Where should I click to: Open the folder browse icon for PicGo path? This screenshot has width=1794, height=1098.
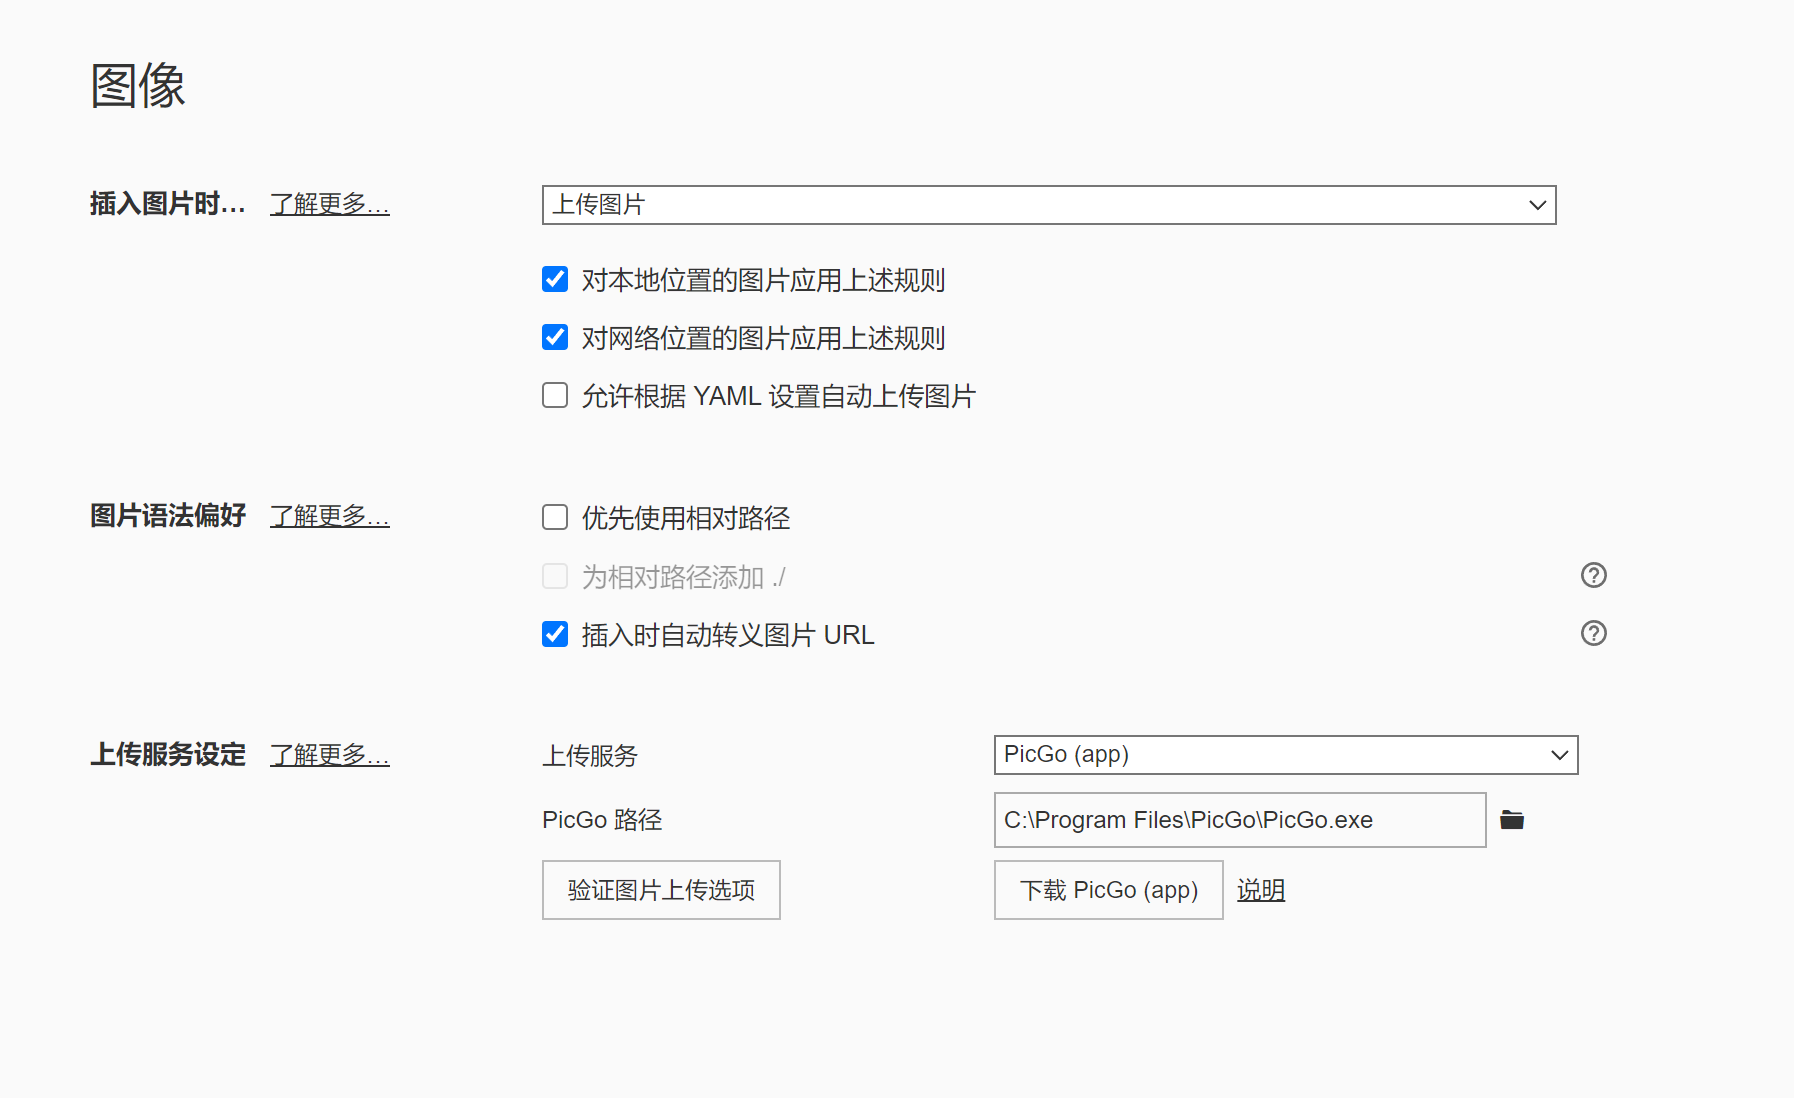pyautogui.click(x=1512, y=820)
